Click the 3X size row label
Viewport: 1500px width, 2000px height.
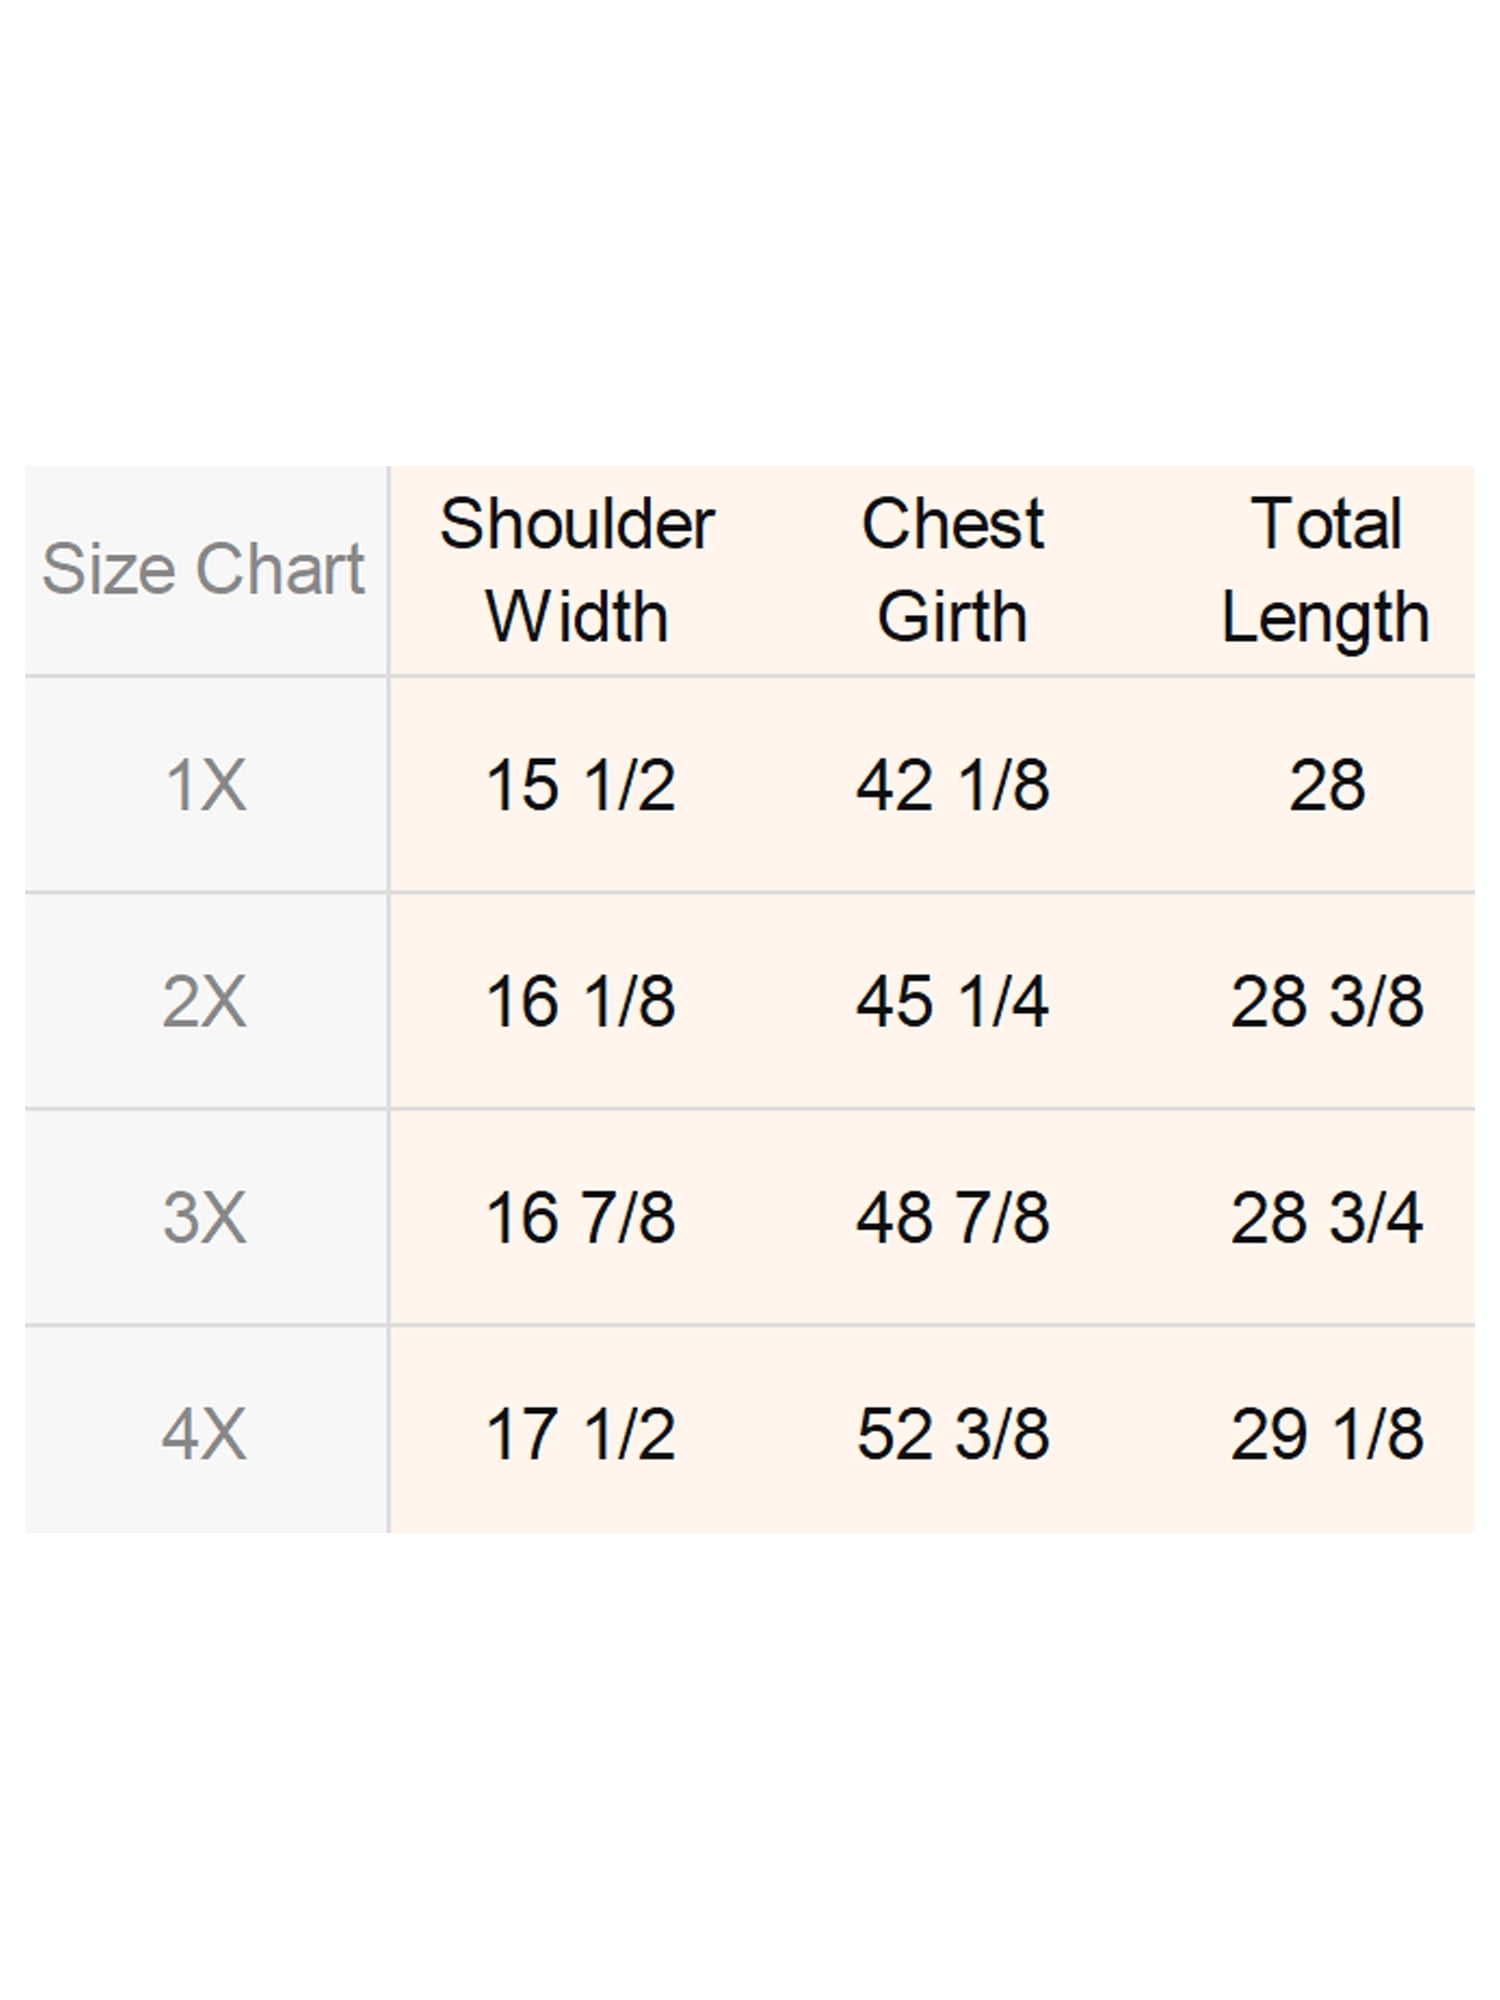(x=204, y=1218)
